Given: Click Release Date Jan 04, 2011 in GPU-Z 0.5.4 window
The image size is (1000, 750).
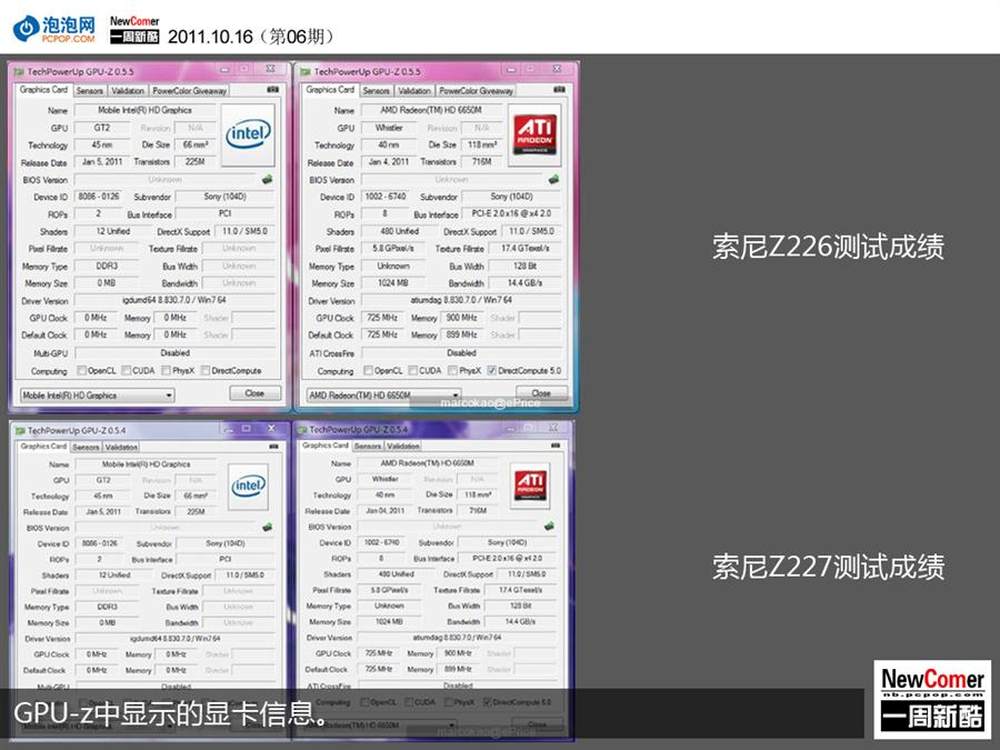Looking at the screenshot, I should (x=385, y=510).
